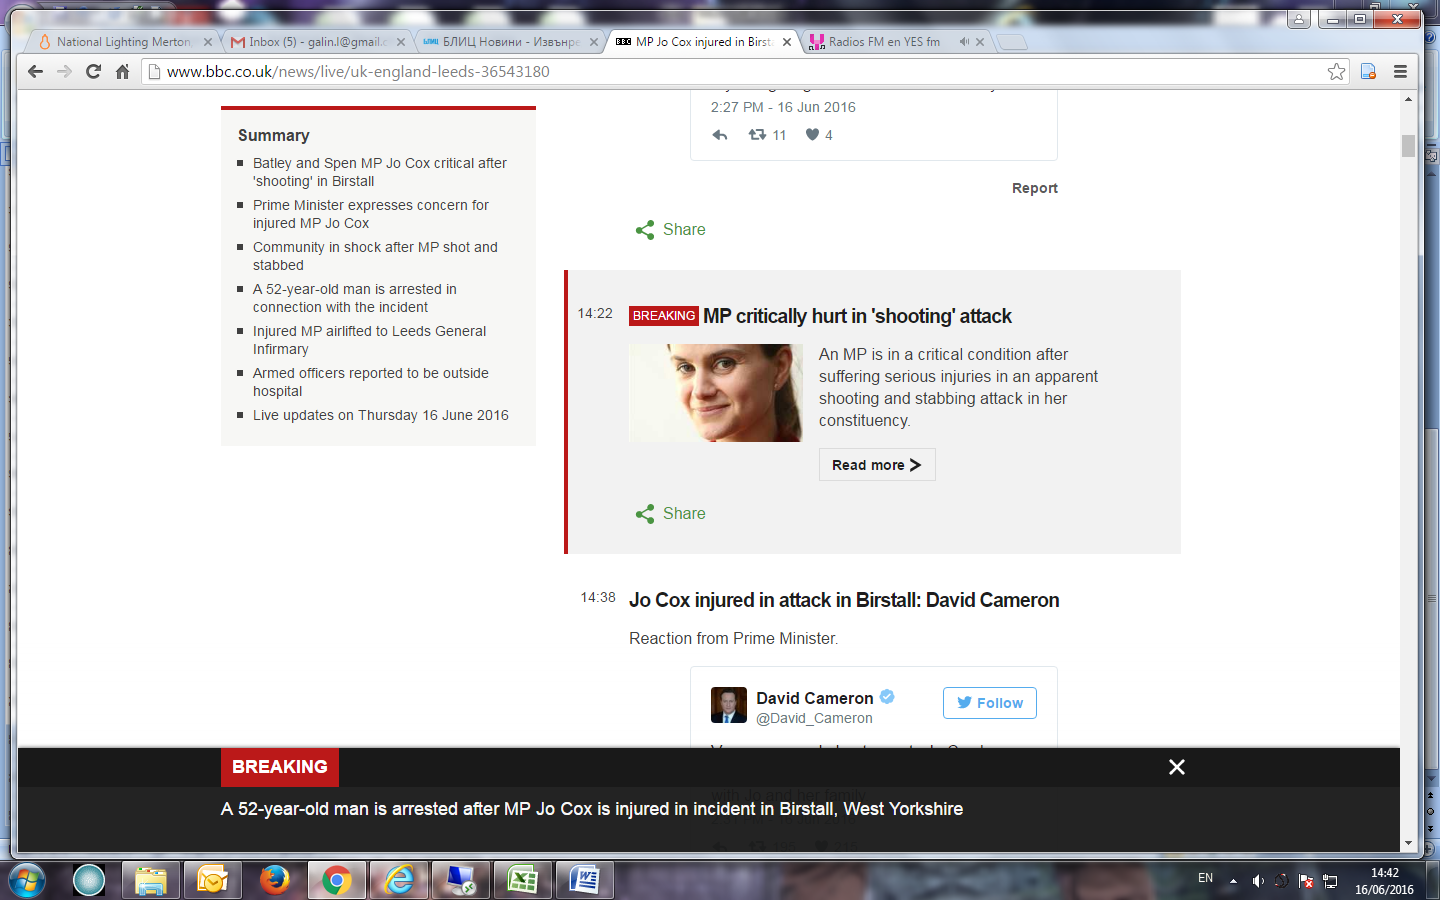
Task: Go back with the browser back arrow
Action: [36, 71]
